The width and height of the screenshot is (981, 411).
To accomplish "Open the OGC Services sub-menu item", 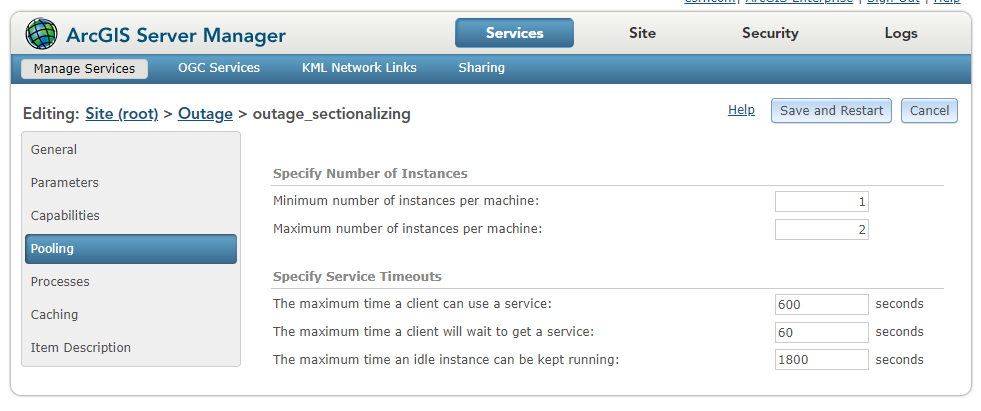I will 219,68.
